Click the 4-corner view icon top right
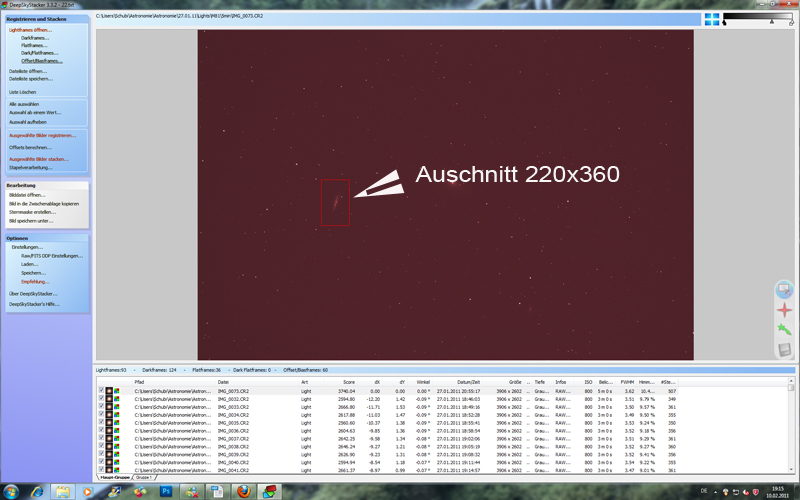 point(711,18)
